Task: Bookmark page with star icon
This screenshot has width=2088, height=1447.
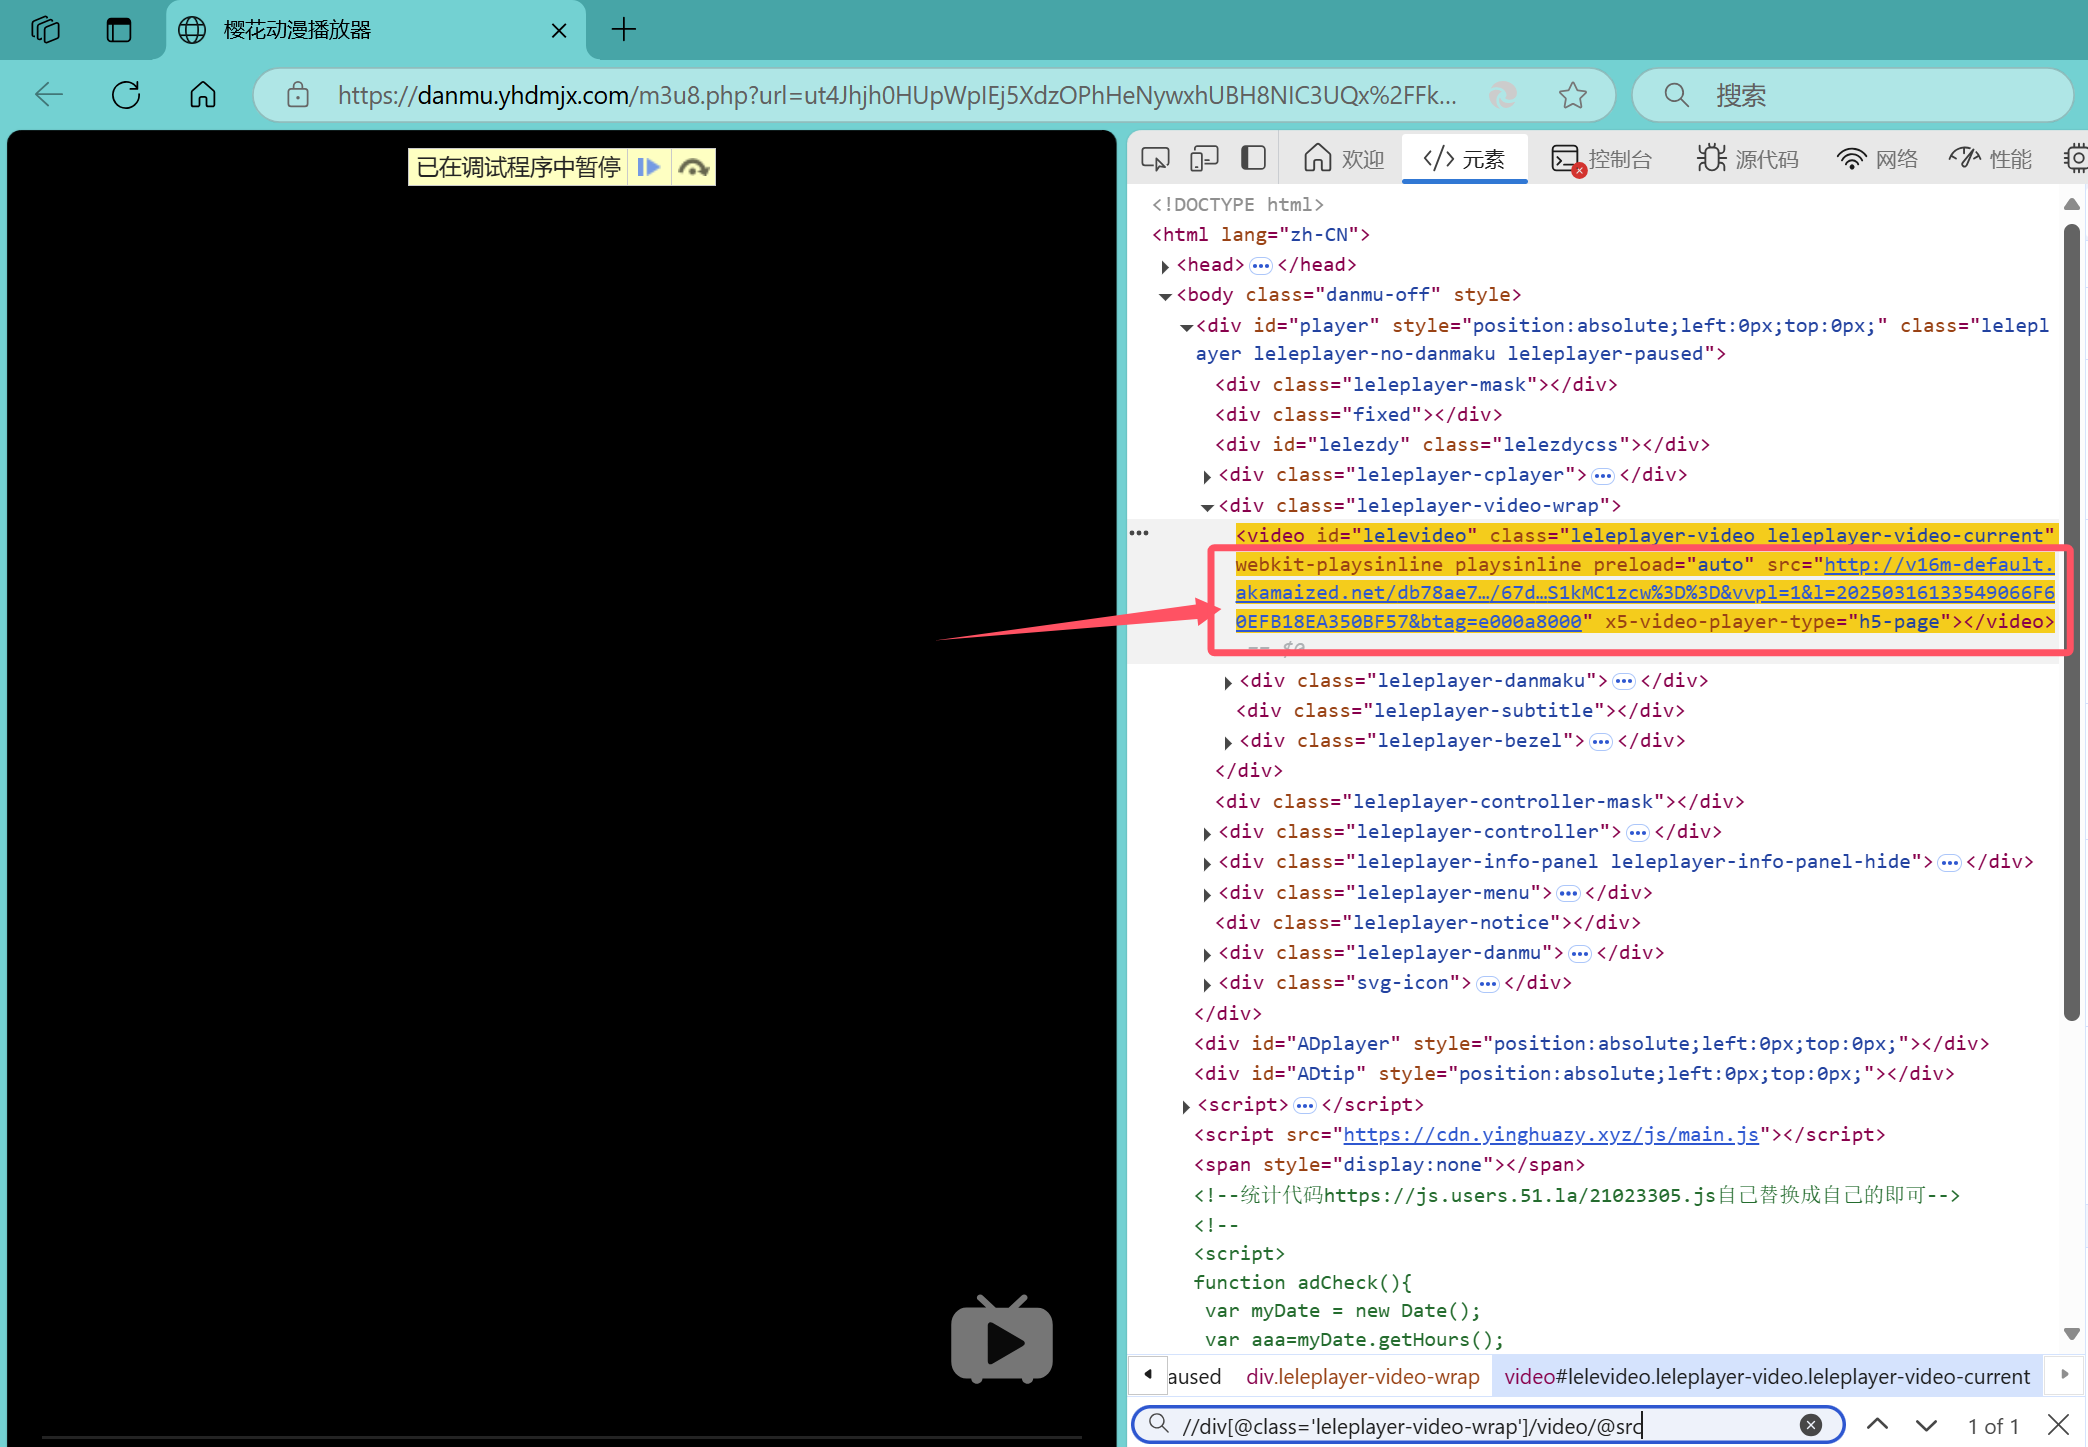Action: (1572, 95)
